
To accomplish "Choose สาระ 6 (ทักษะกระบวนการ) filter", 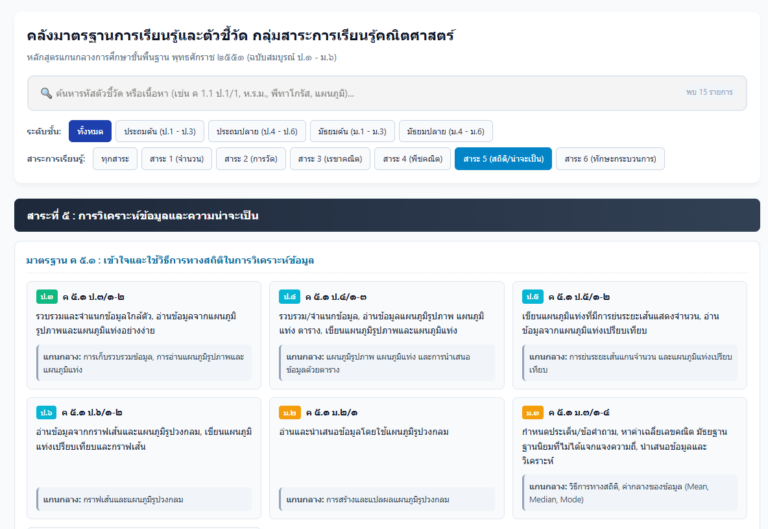I will click(610, 159).
